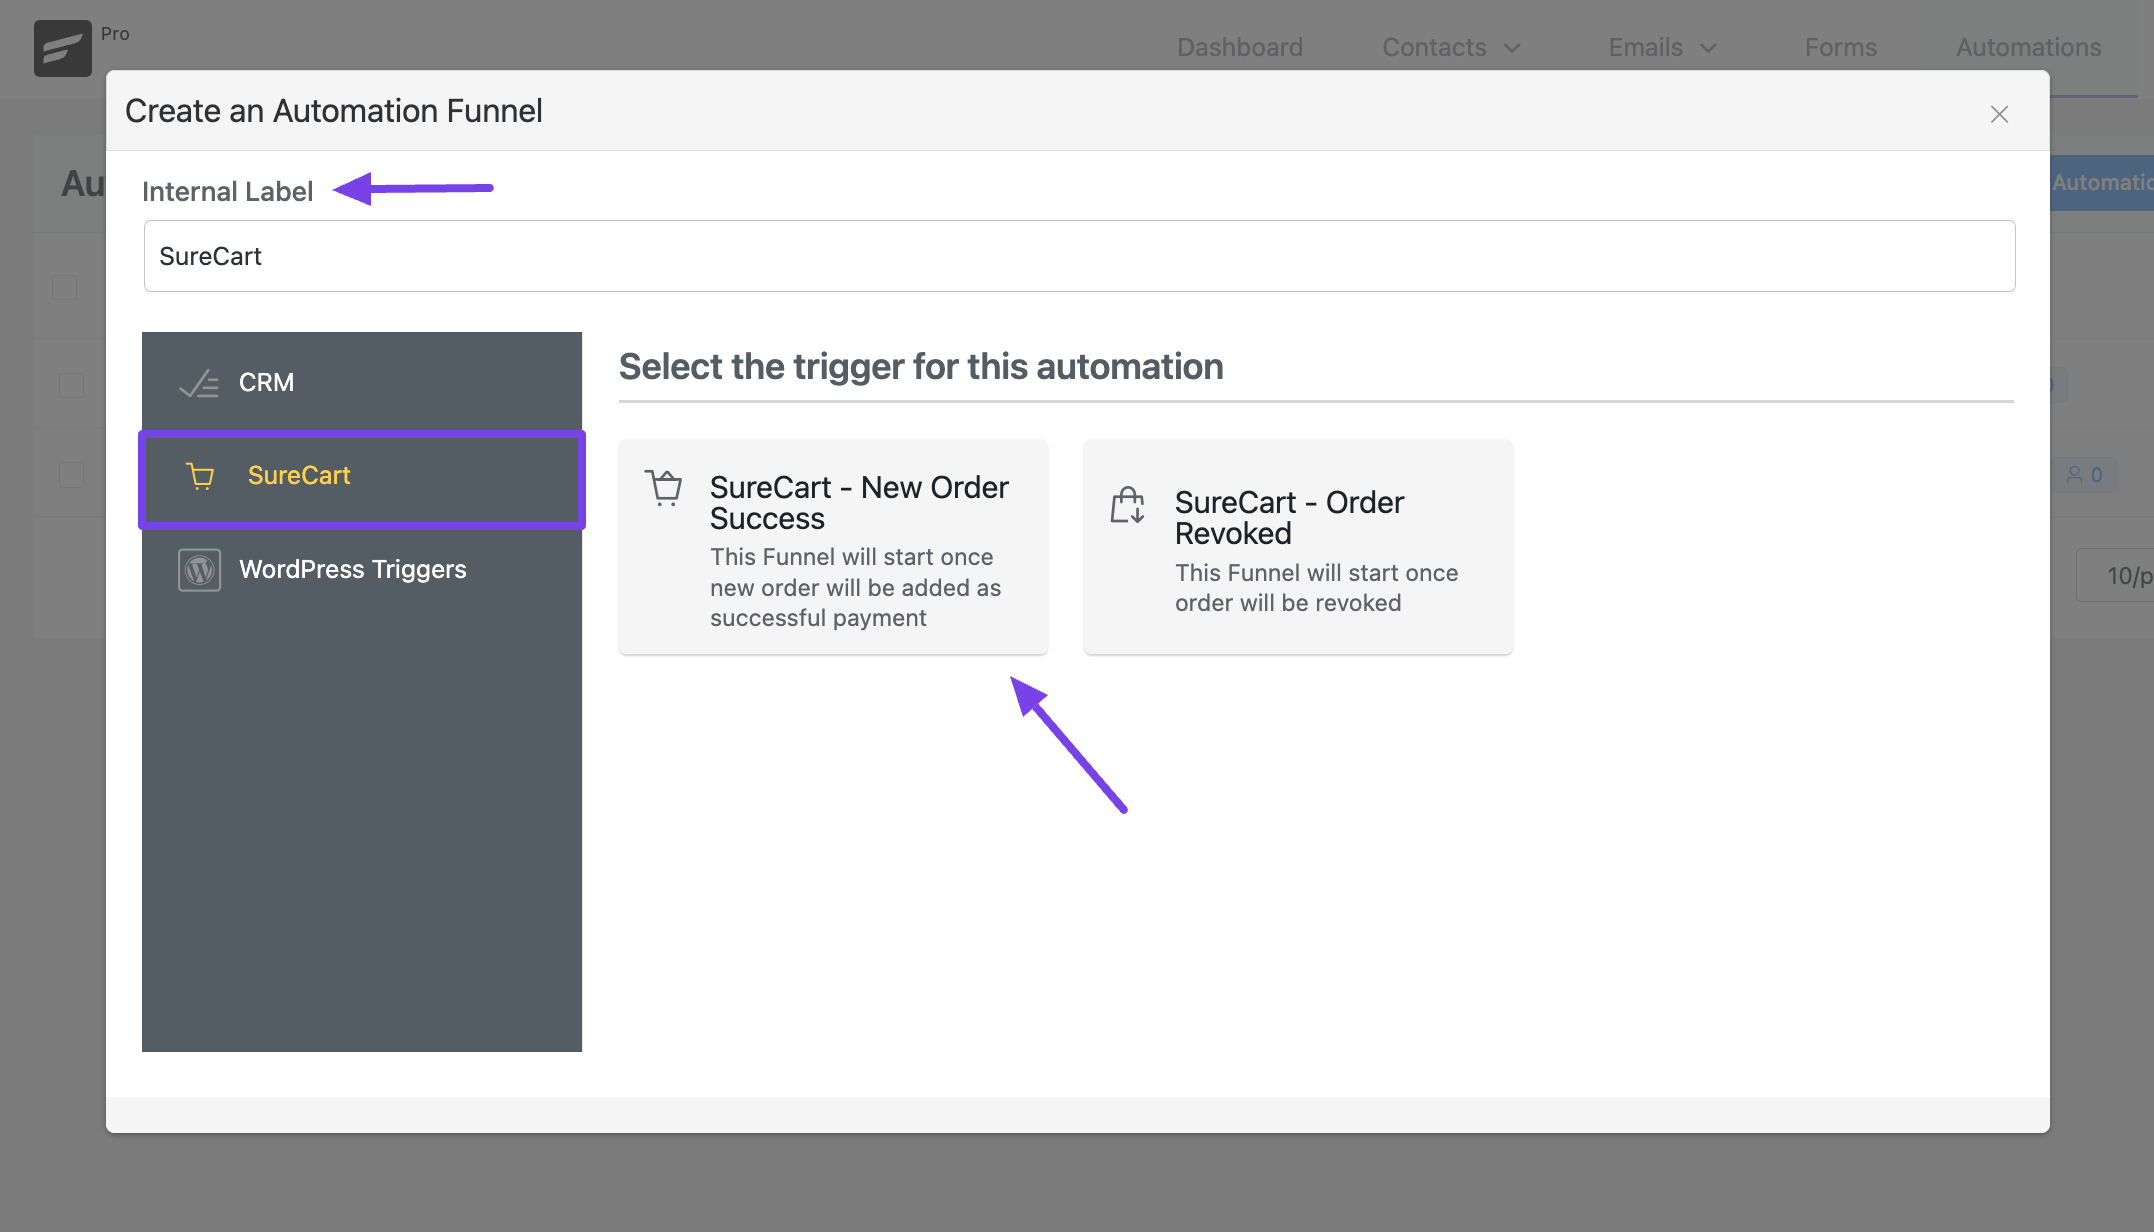Open the Dashboard menu item

(1239, 47)
